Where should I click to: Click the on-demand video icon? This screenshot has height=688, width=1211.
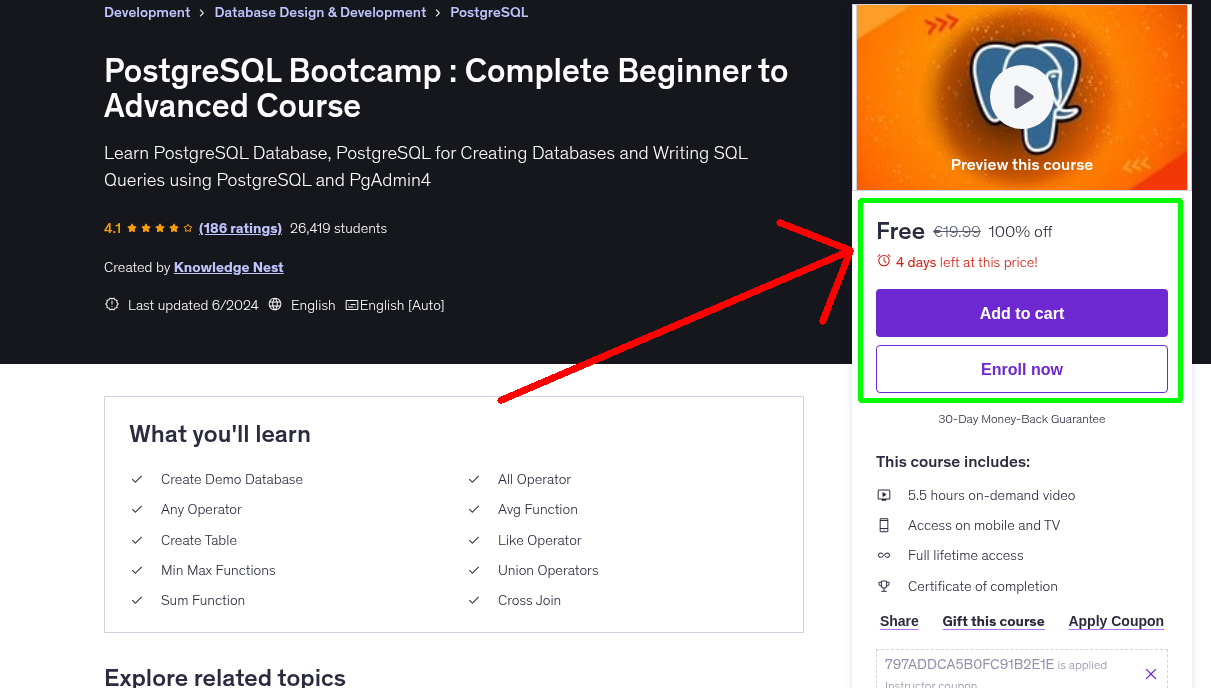coord(884,495)
